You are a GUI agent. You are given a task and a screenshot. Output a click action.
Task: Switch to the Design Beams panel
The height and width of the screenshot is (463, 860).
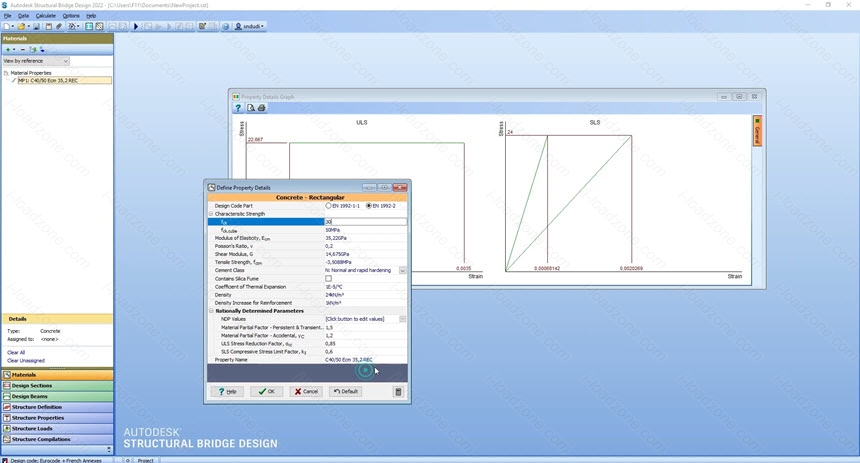click(x=58, y=396)
